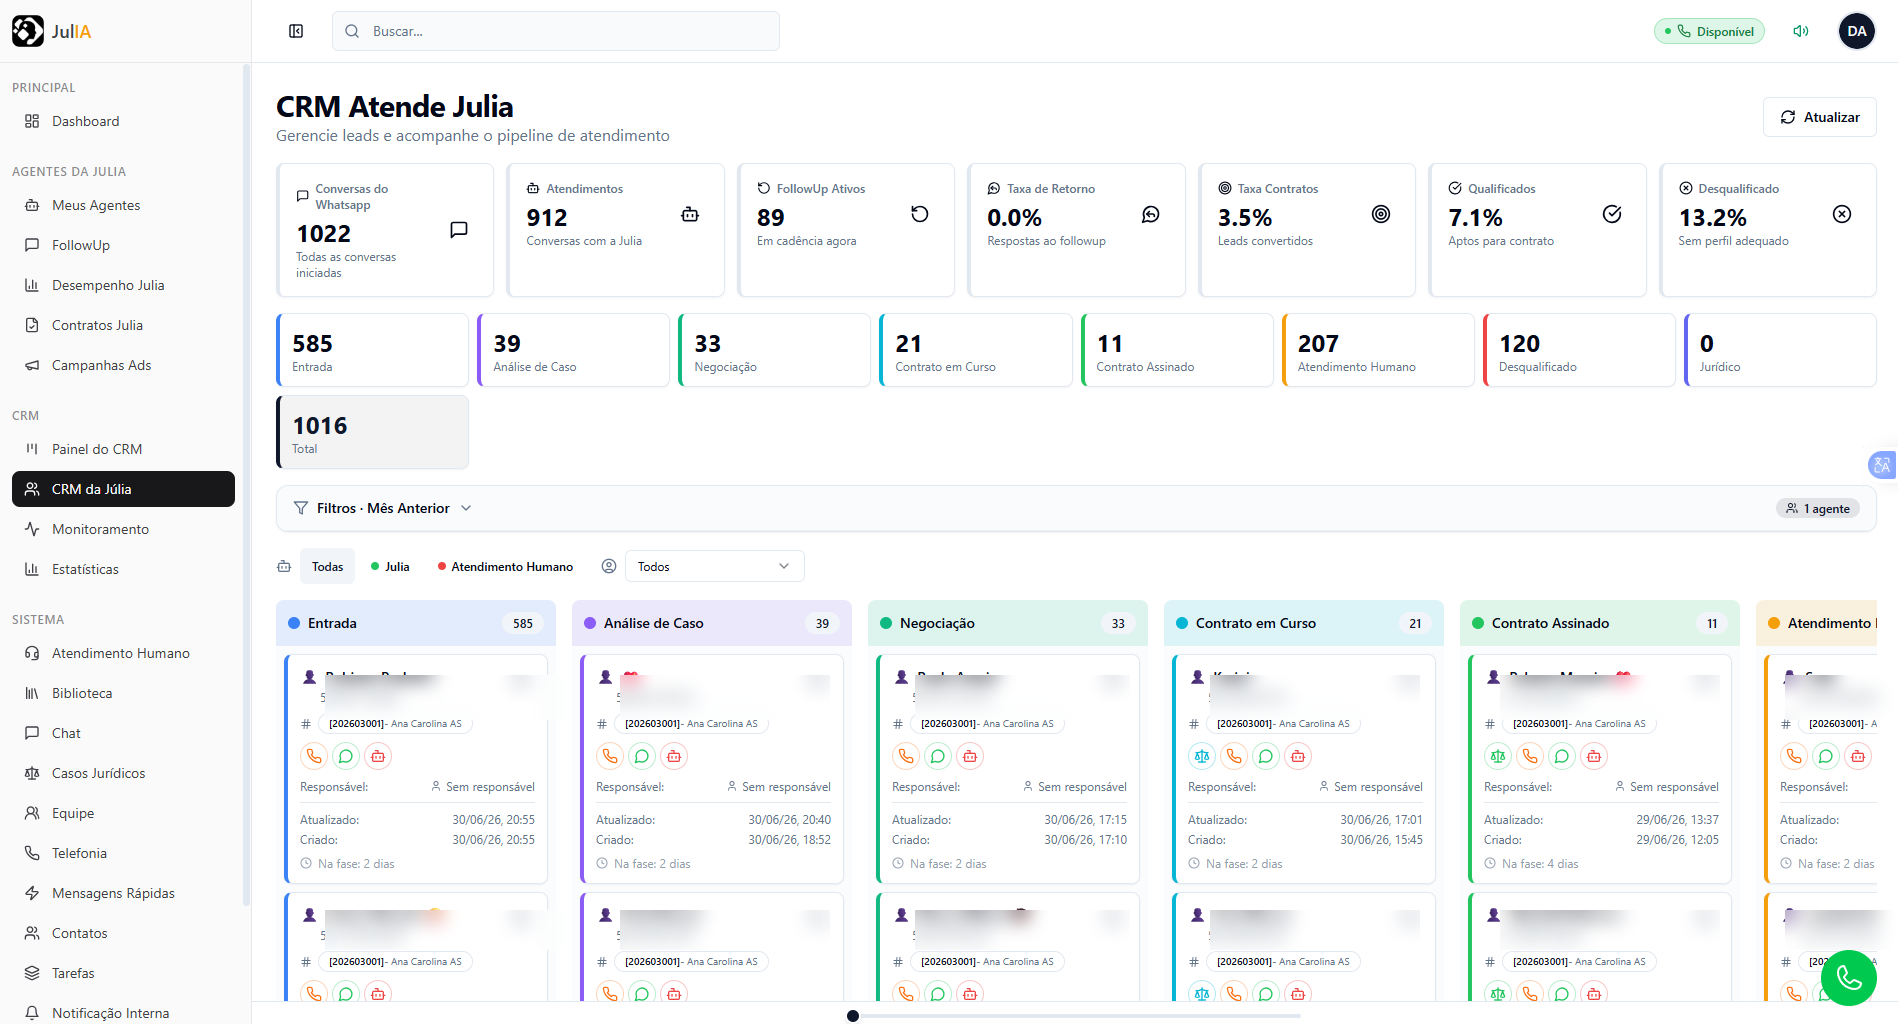Filter by Negociação count card

[x=774, y=350]
